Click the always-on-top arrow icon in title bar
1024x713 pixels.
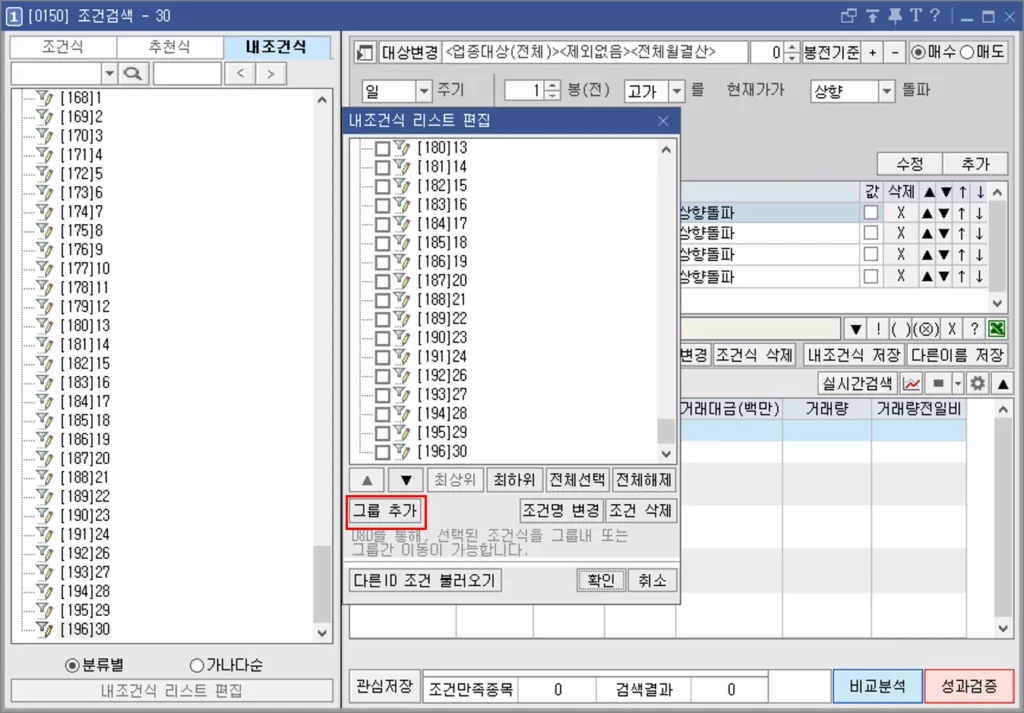pos(873,16)
